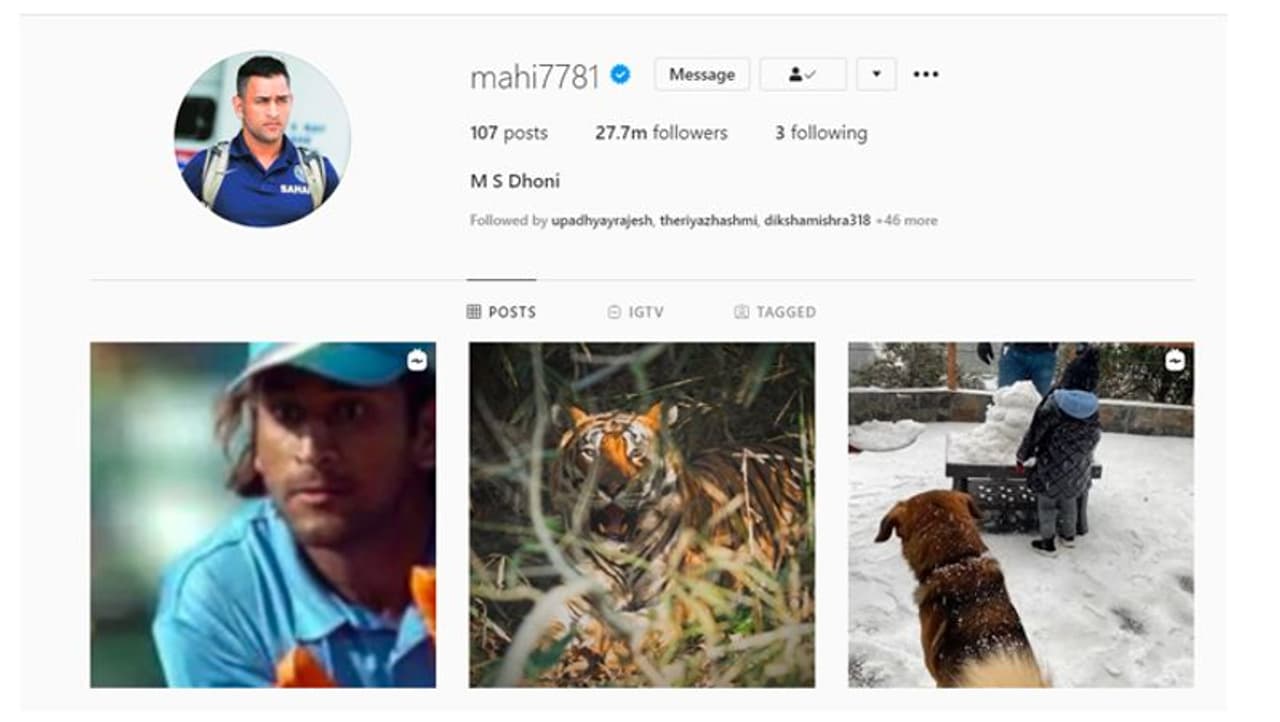Open the tiger photo post
1280x722 pixels.
click(642, 515)
